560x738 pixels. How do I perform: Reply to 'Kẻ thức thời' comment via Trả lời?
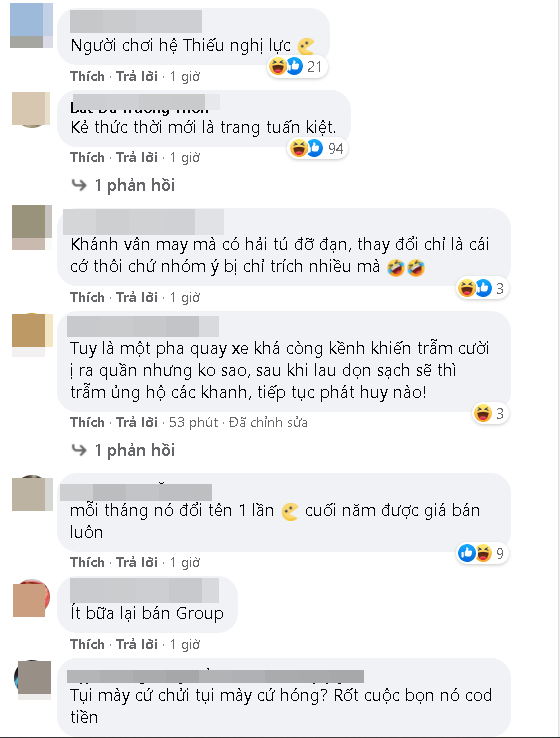point(136,157)
